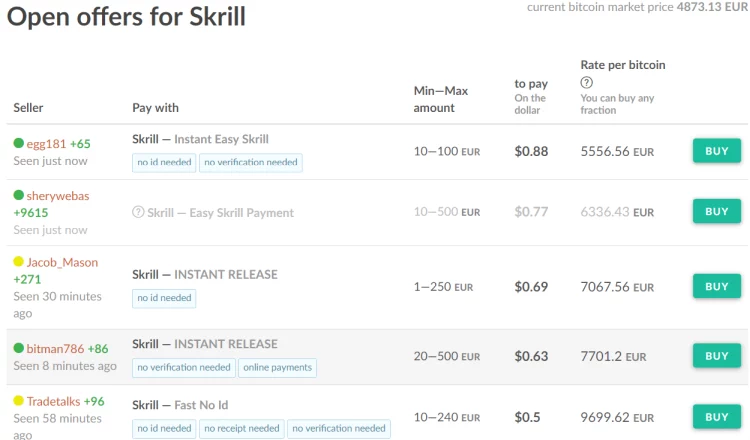Click green status dot next to sherywebas
750x440 pixels.
click(19, 195)
